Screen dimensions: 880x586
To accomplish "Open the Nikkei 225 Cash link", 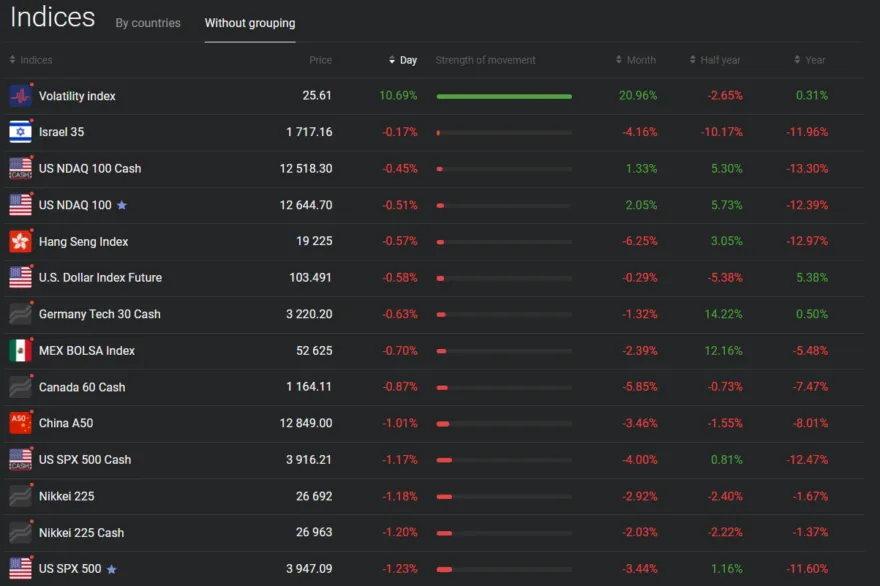I will click(81, 533).
